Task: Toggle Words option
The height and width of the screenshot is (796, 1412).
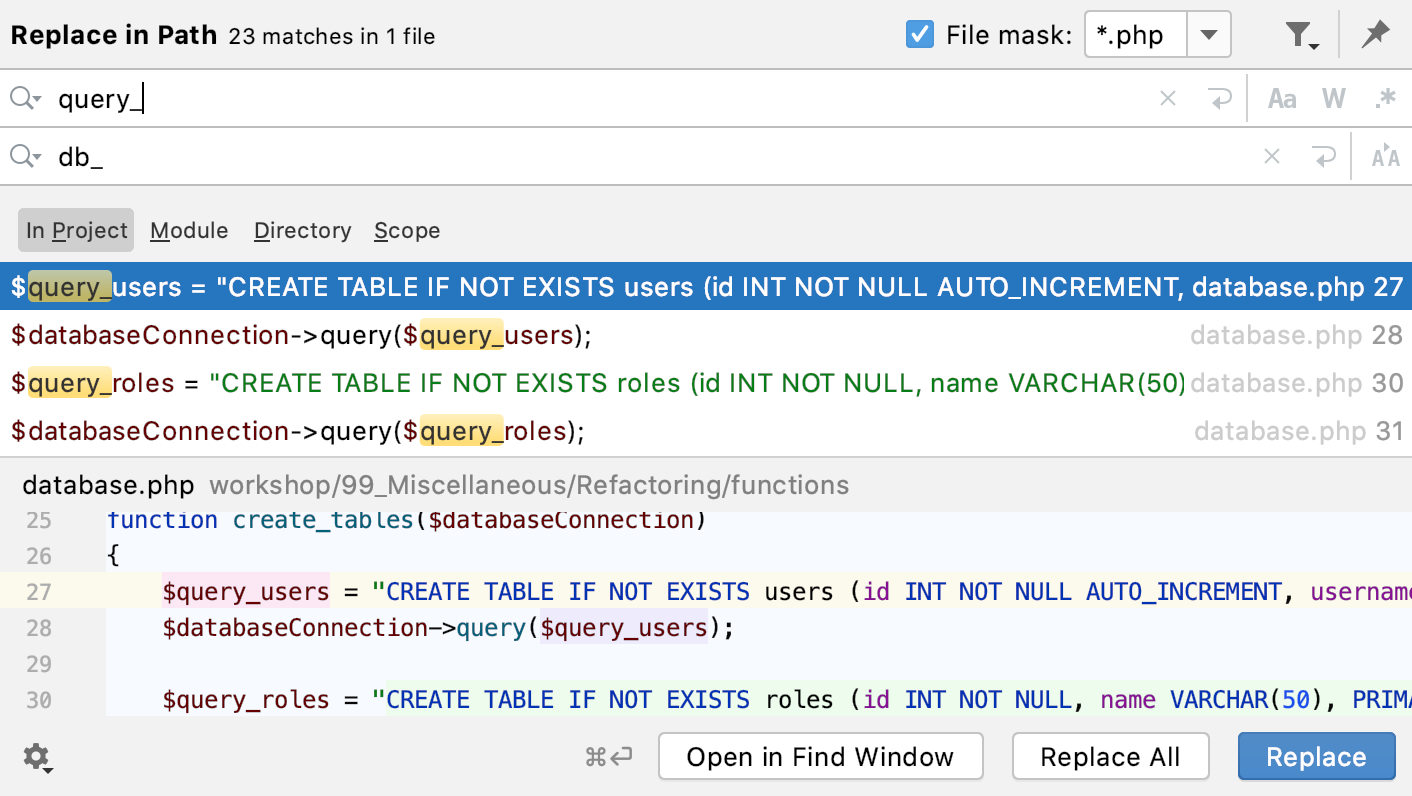Action: point(1334,98)
